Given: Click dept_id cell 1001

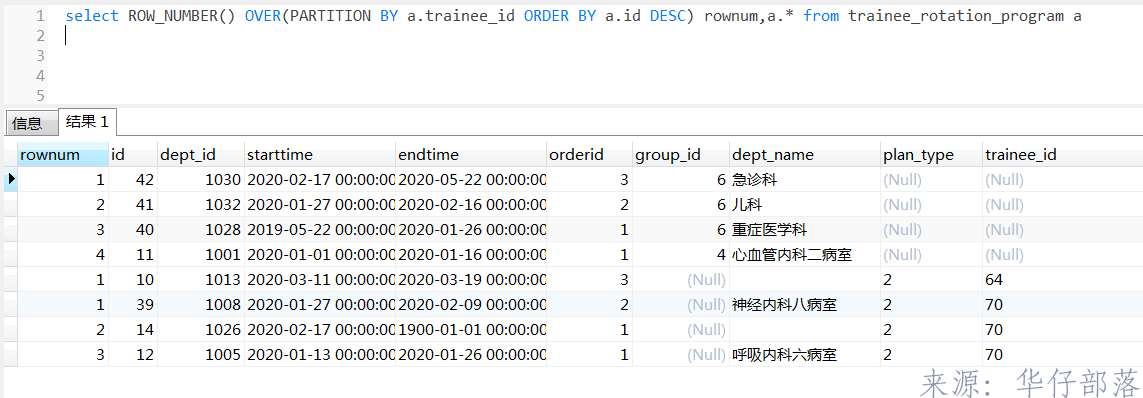Looking at the screenshot, I should tap(200, 255).
